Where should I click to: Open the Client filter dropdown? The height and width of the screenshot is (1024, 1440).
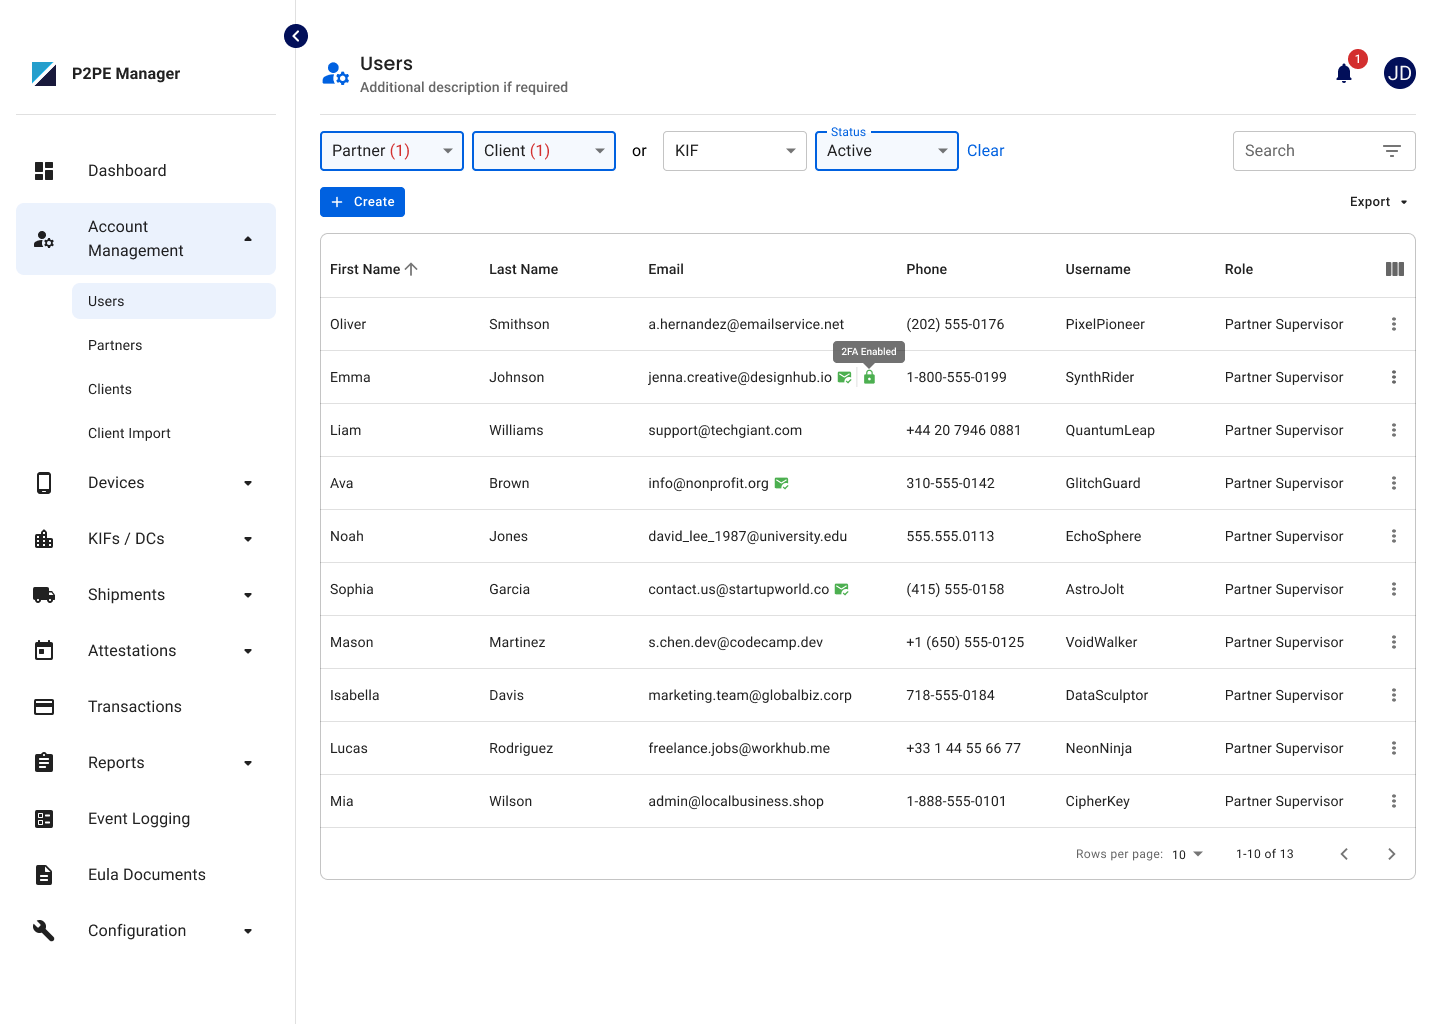[x=544, y=151]
